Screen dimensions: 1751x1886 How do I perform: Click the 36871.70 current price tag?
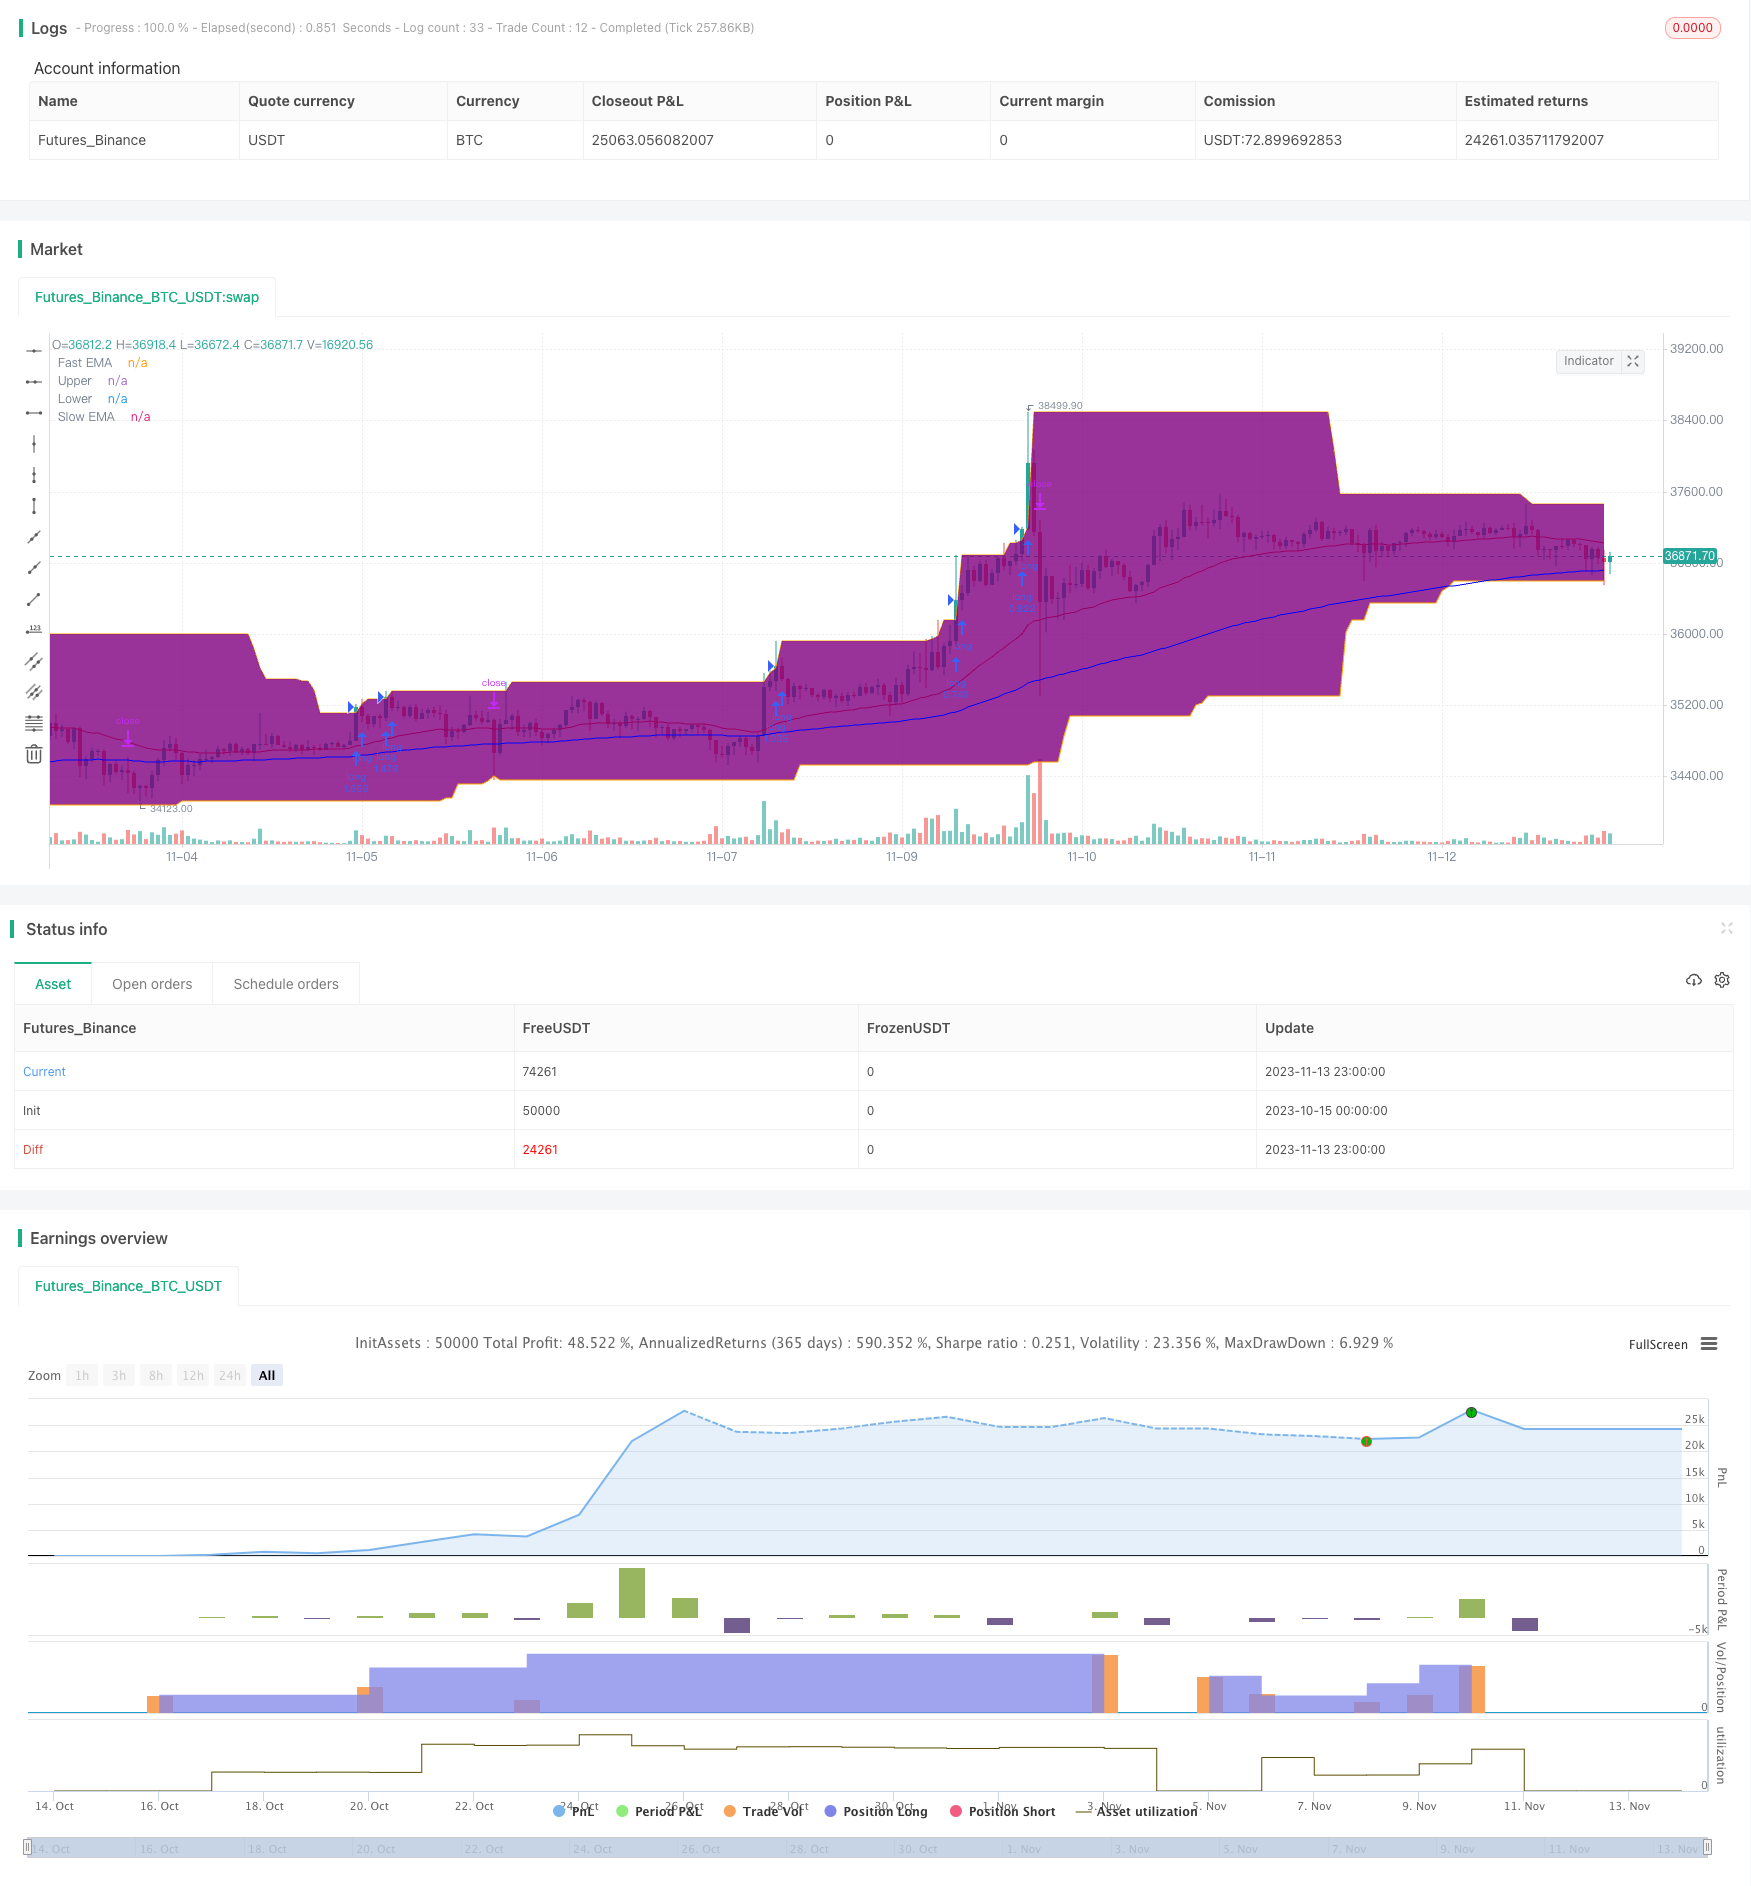coord(1689,556)
